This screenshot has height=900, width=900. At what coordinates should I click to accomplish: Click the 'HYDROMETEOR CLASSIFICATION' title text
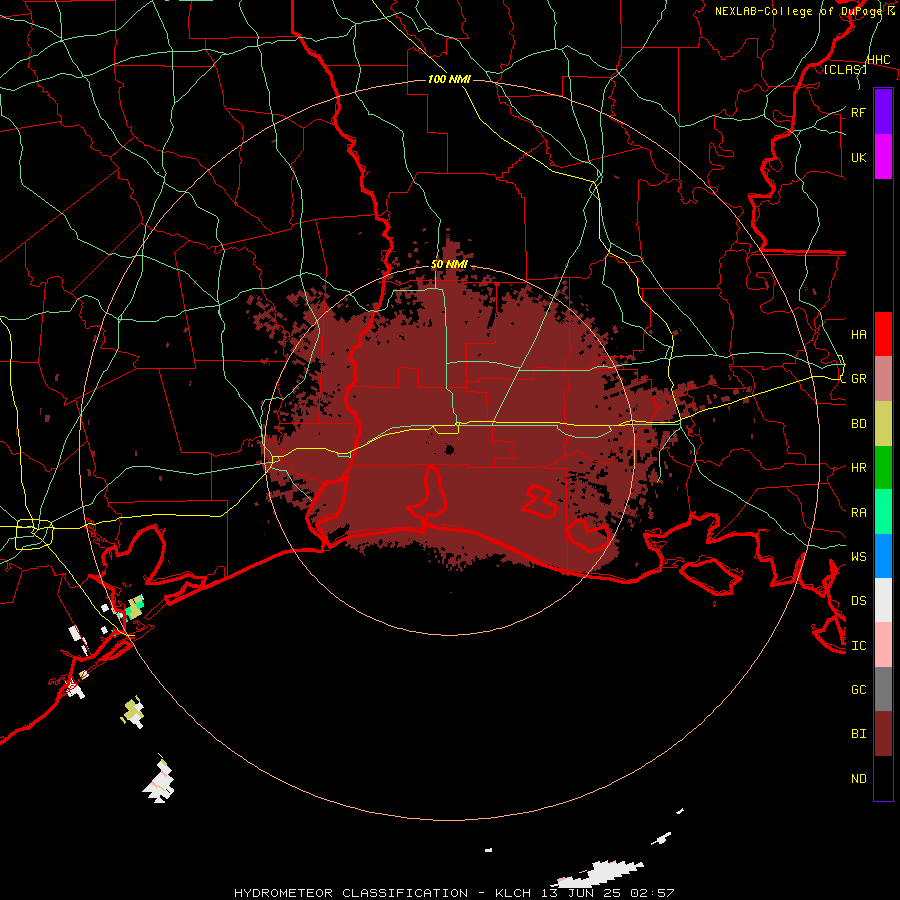click(351, 893)
